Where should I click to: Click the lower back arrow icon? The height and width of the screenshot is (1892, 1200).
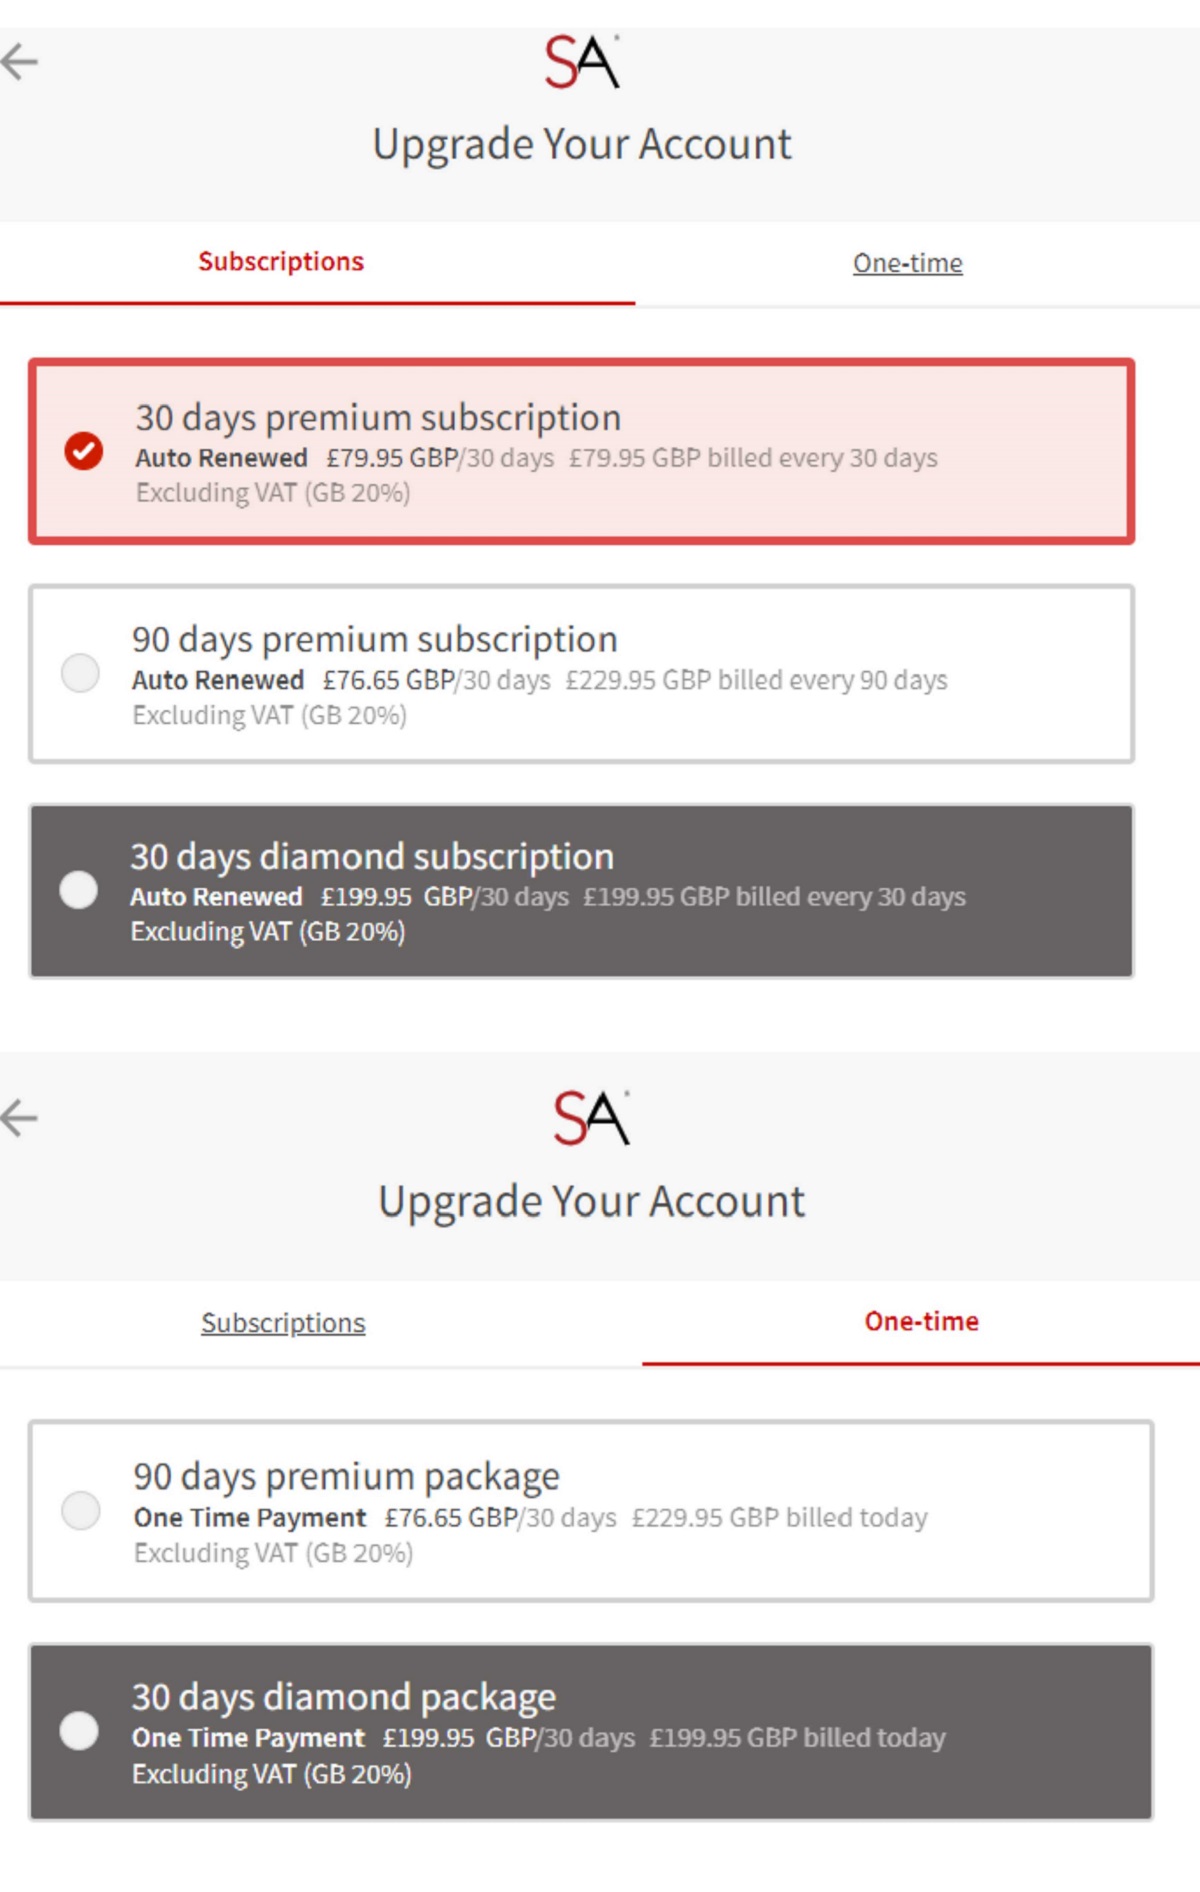[x=19, y=1118]
